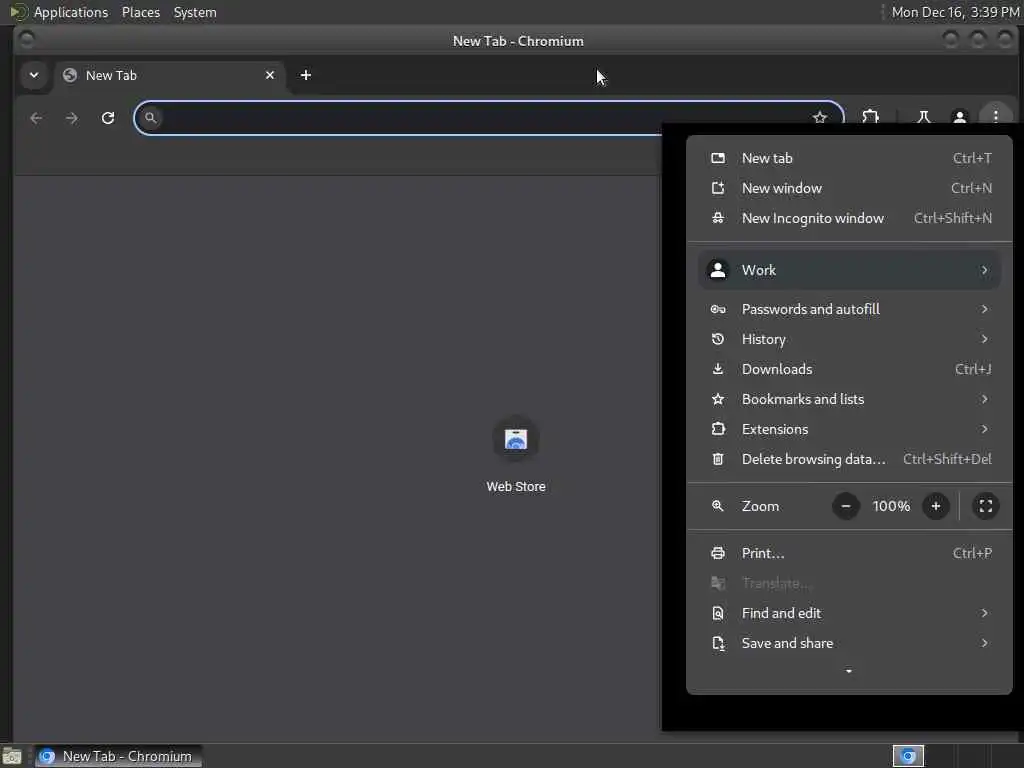Open the profile avatar icon in toolbar

(x=959, y=118)
